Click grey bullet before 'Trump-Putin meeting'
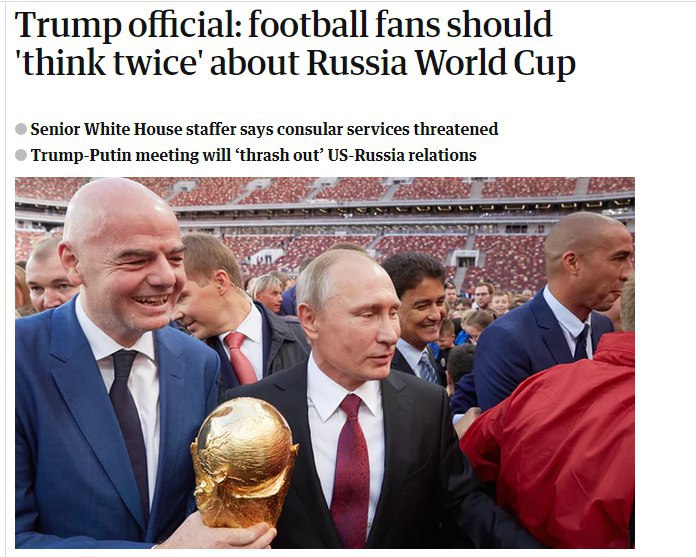Viewport: 696px width, 557px height. coord(21,155)
